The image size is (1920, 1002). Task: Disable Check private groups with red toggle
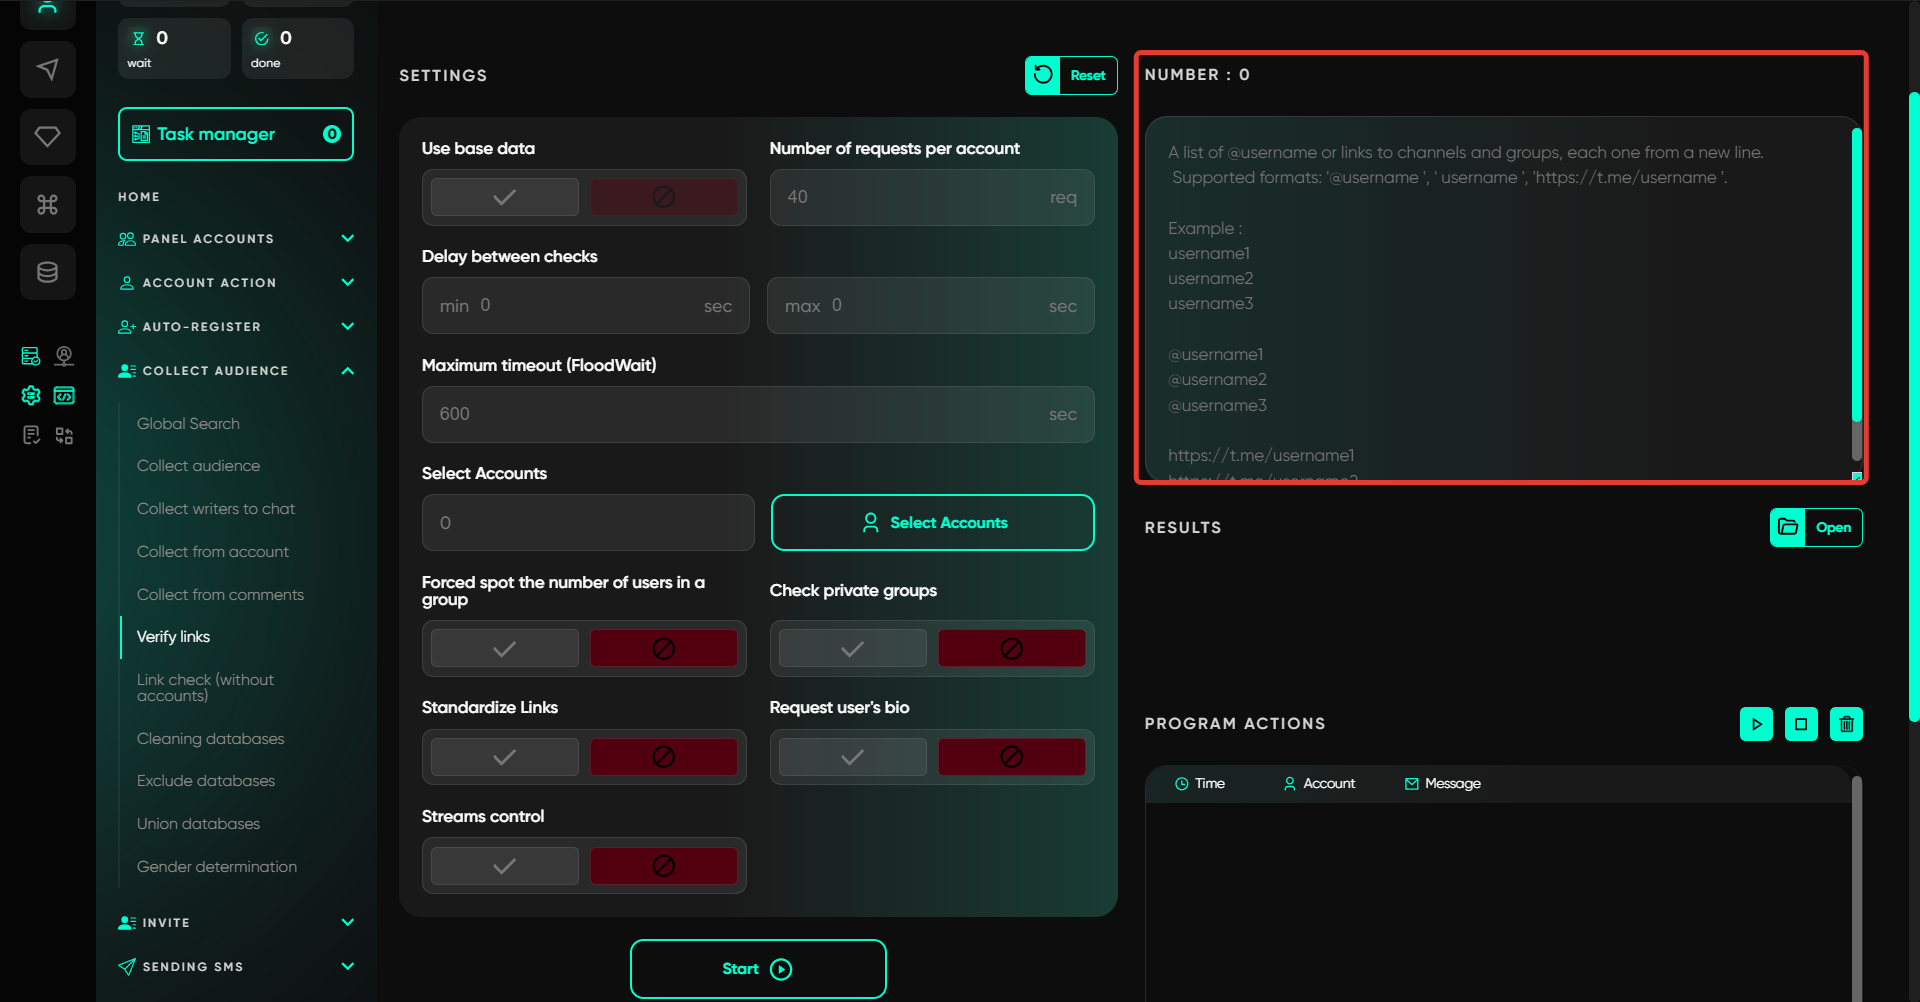click(1011, 649)
